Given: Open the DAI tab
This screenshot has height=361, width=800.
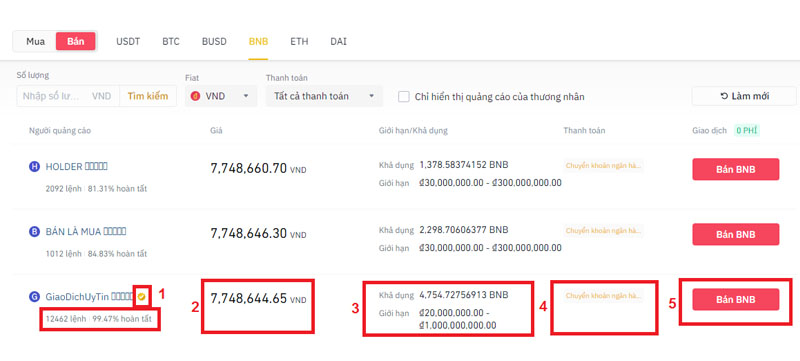Looking at the screenshot, I should (338, 42).
